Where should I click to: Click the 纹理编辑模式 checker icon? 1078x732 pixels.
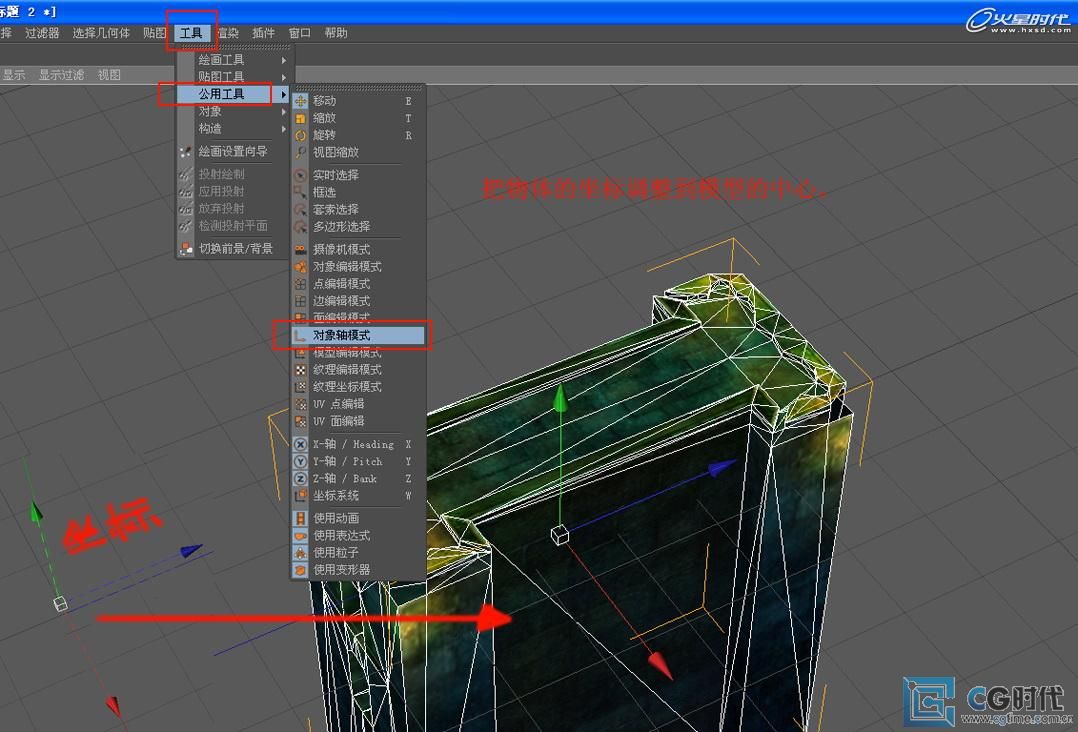pyautogui.click(x=300, y=370)
